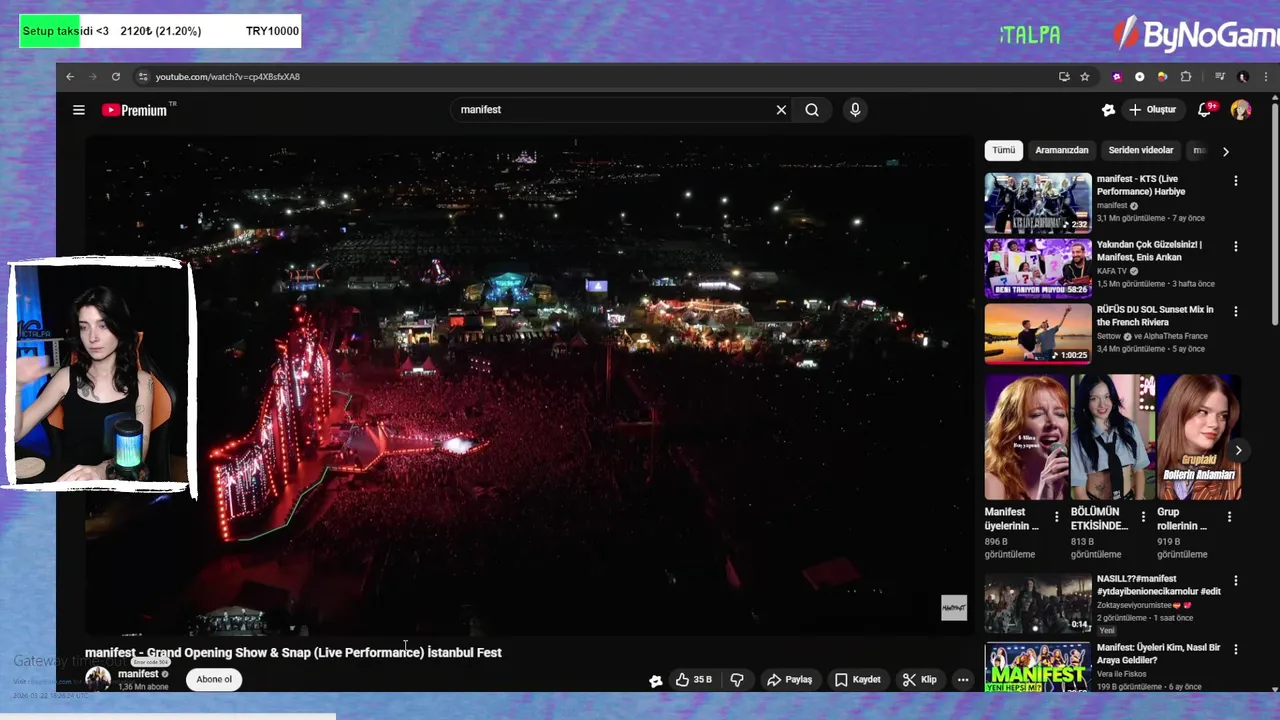This screenshot has height=720, width=1280.
Task: Go forward using browser forward arrow
Action: point(93,77)
